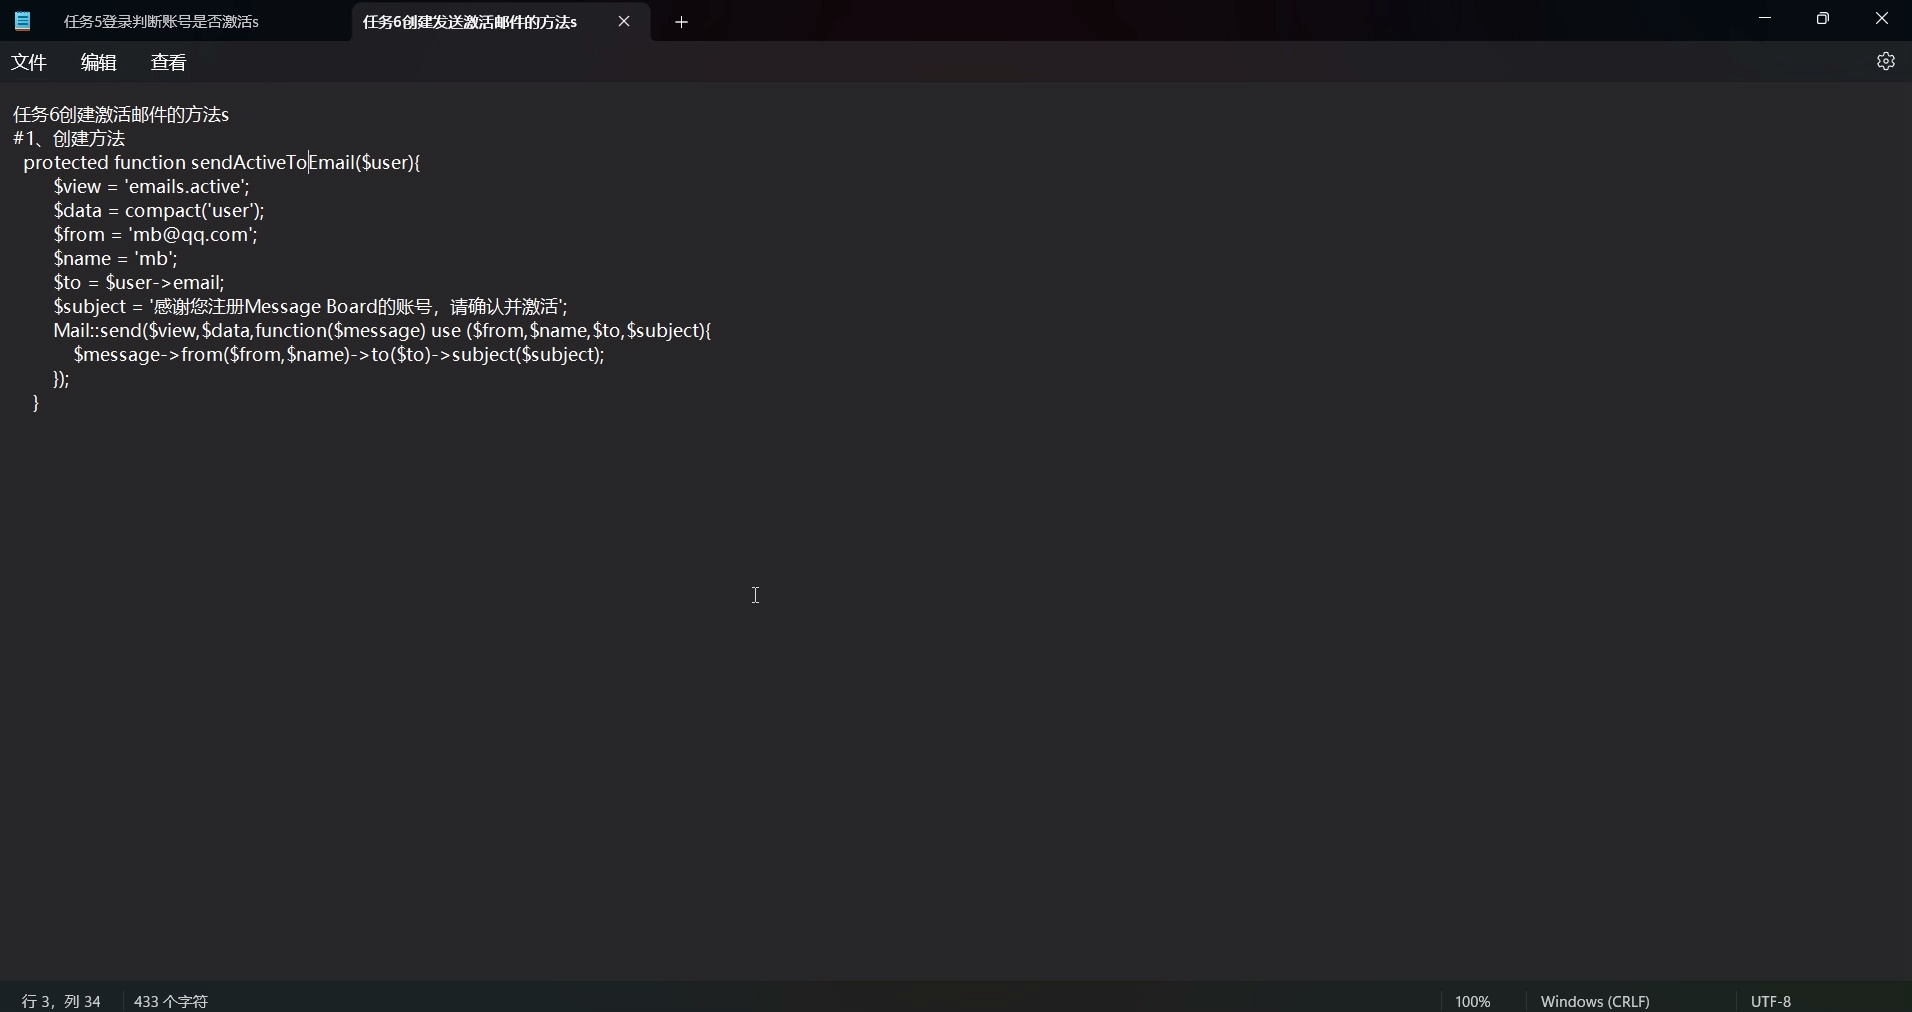Open the 编辑 menu
This screenshot has width=1912, height=1012.
(98, 62)
